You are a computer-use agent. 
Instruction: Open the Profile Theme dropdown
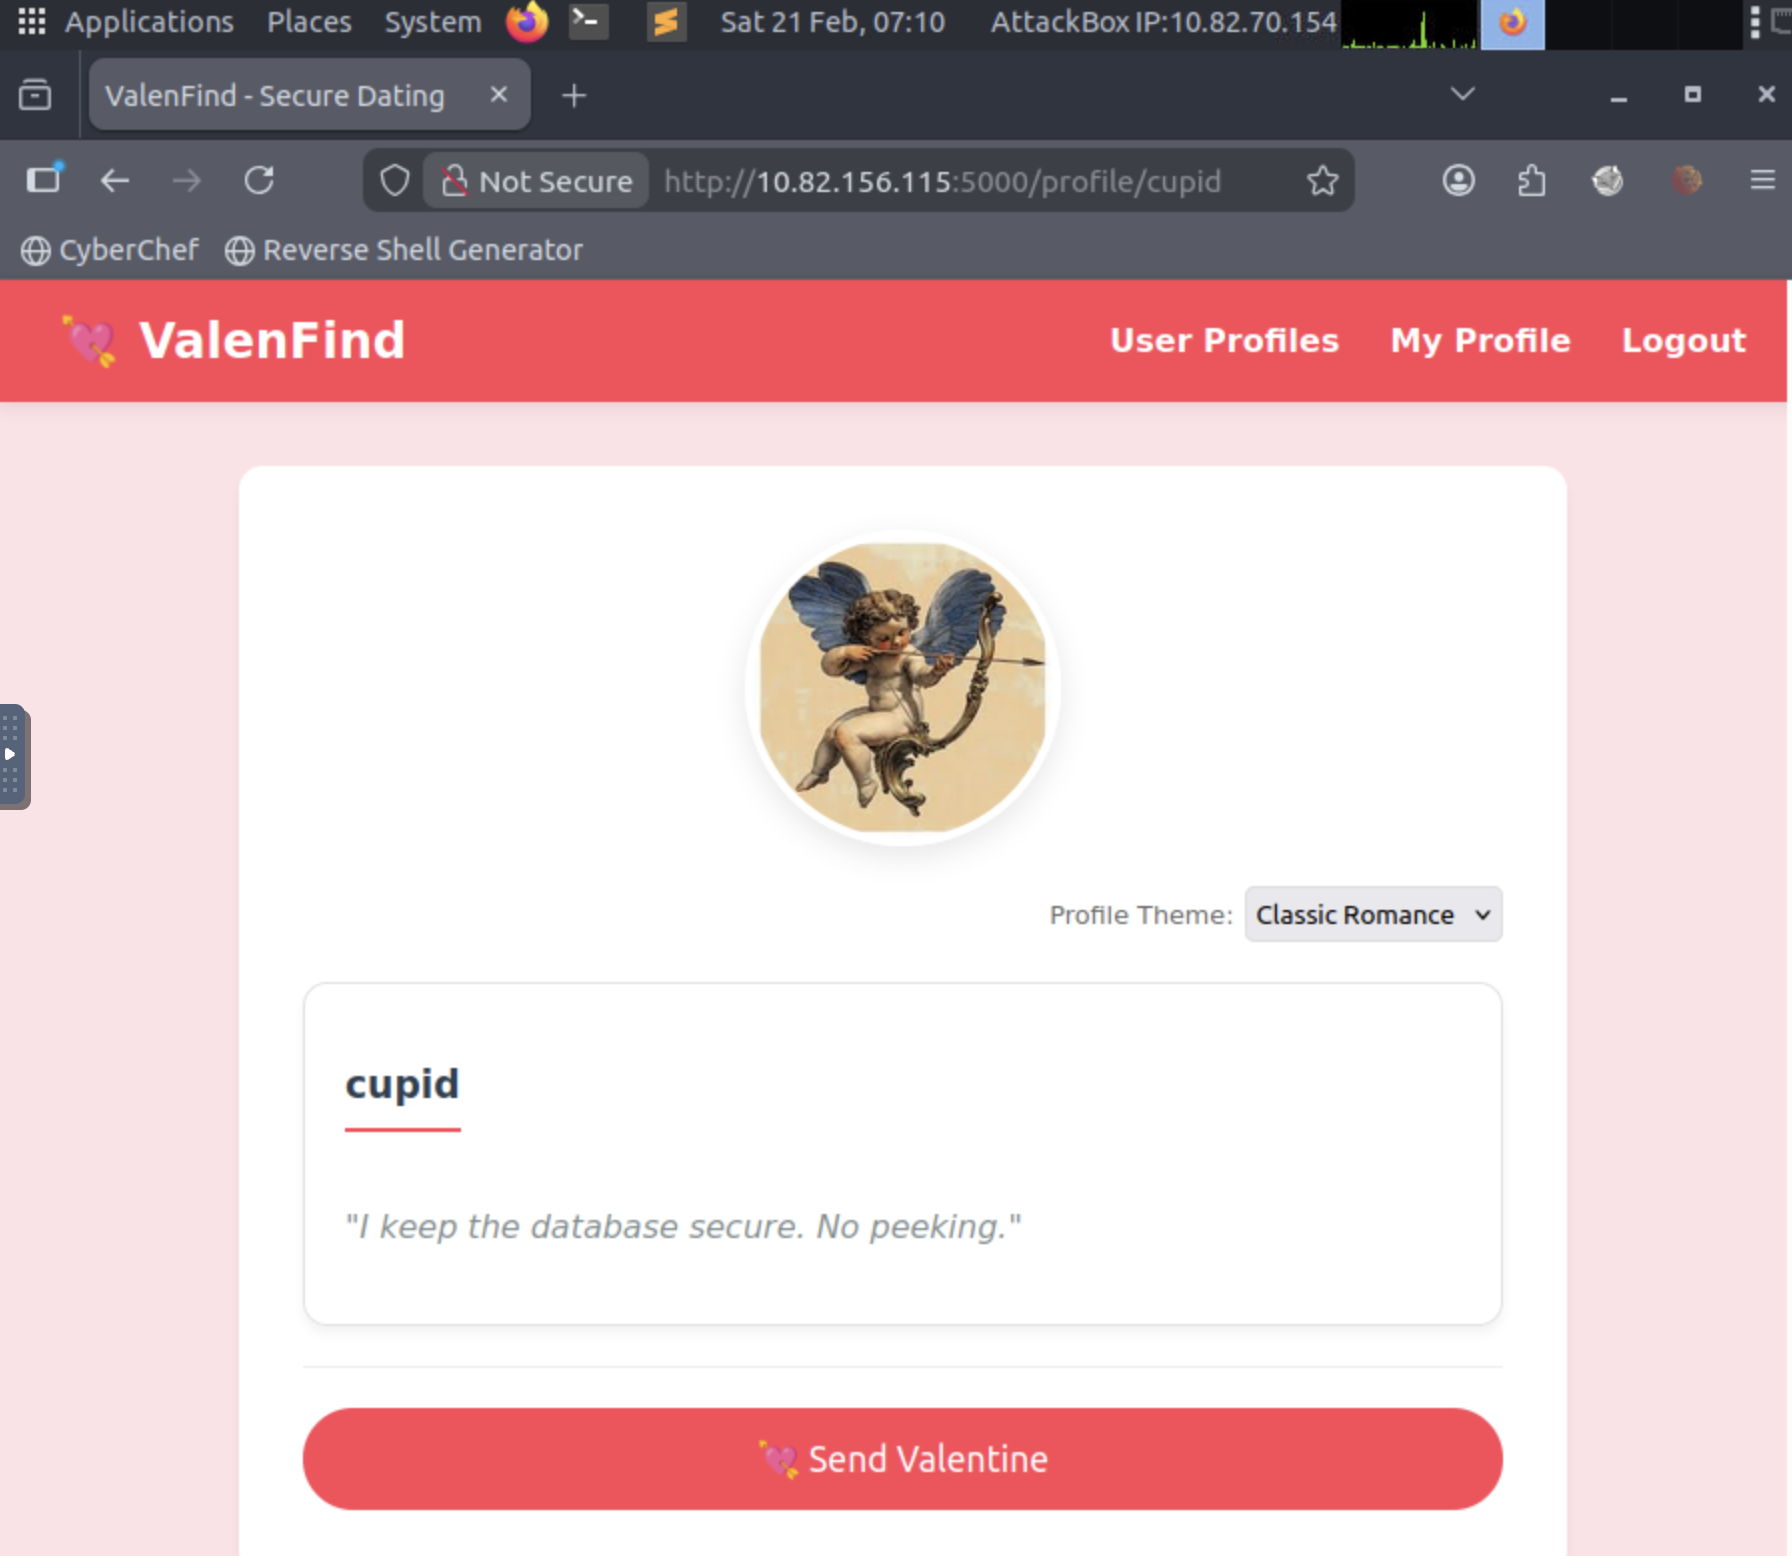1373,914
